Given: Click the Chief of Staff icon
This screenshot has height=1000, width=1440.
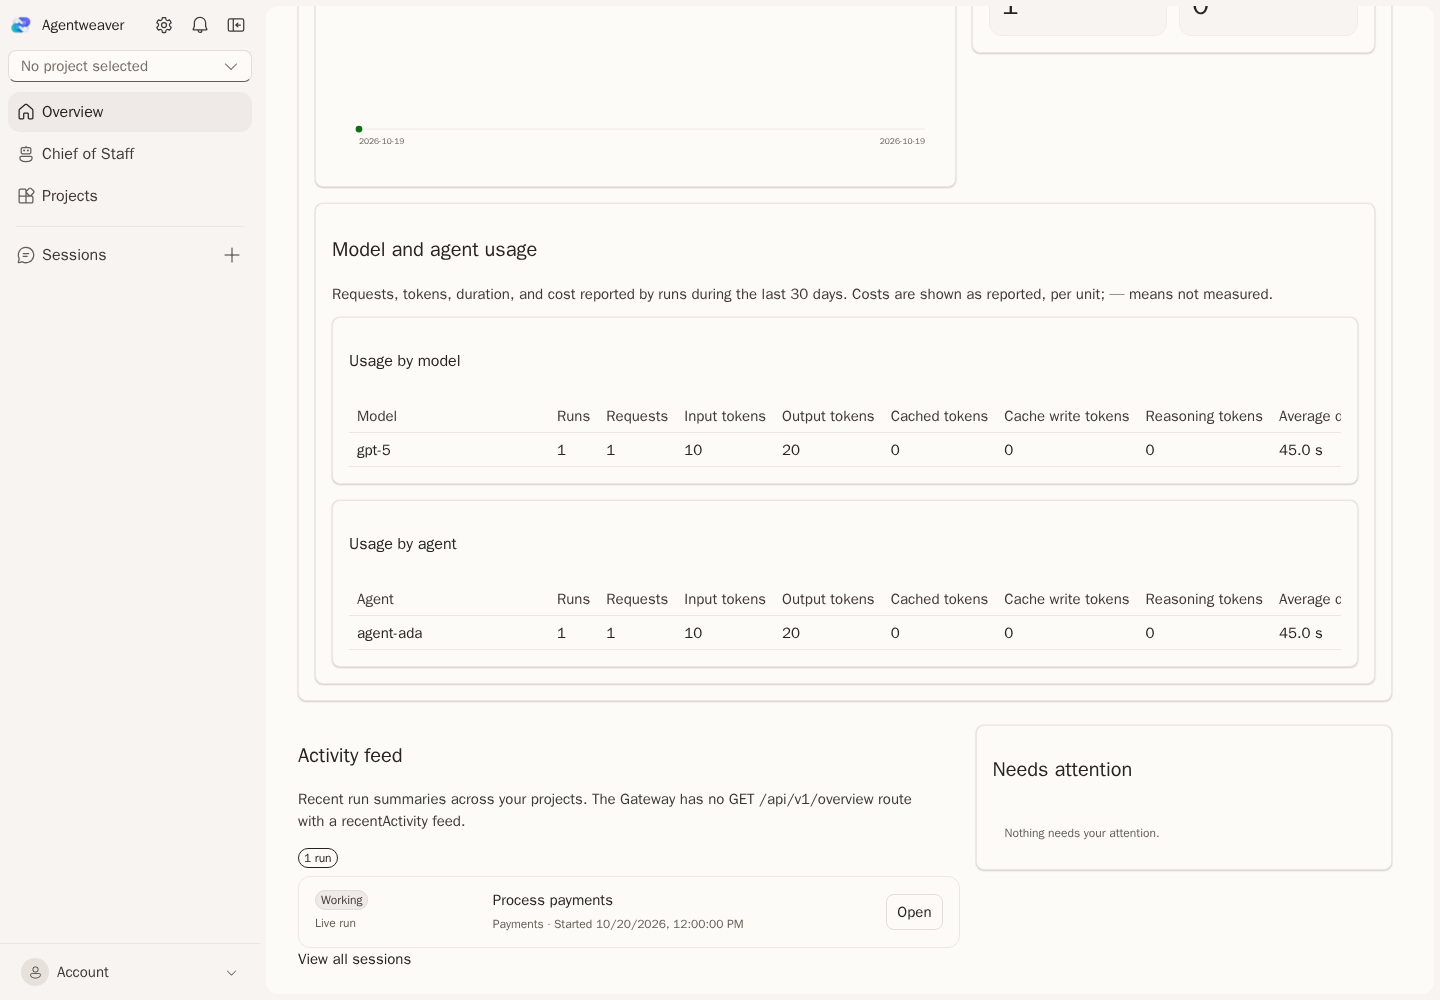Looking at the screenshot, I should point(26,154).
